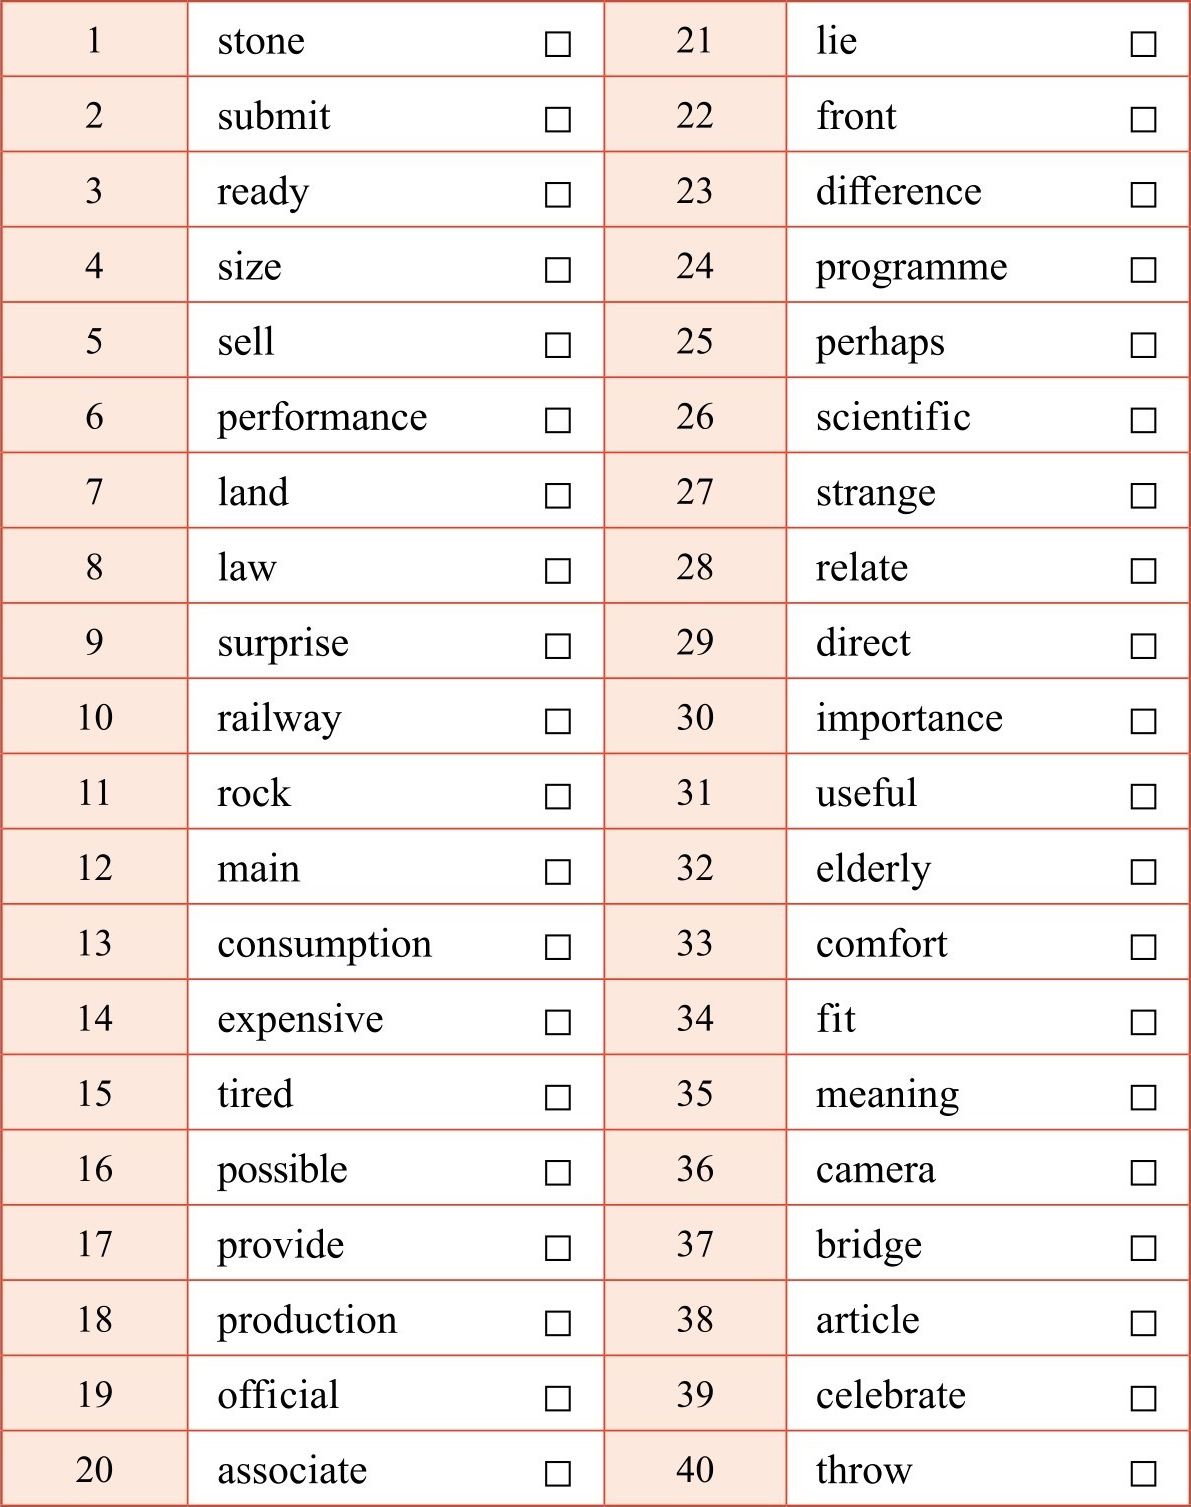Click the number 27 cell

pyautogui.click(x=694, y=492)
